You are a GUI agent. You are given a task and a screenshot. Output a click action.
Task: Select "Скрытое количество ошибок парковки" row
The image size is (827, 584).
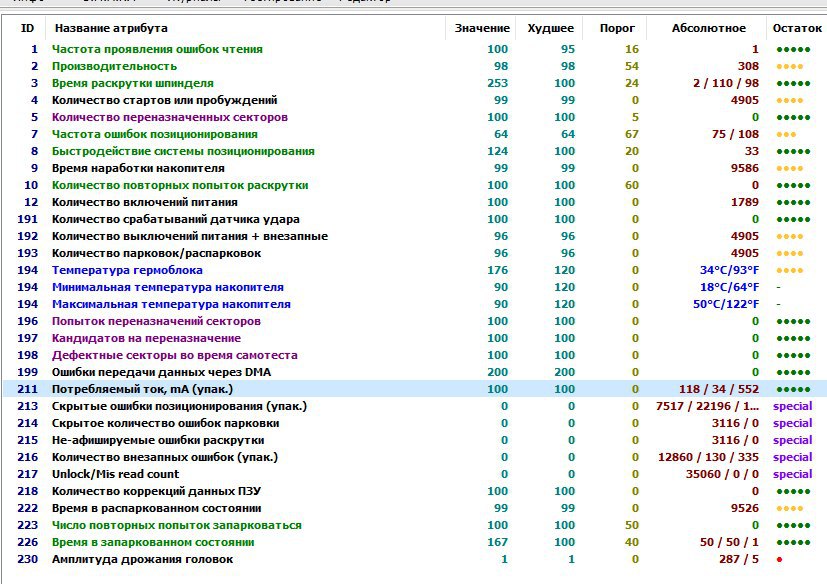415,423
